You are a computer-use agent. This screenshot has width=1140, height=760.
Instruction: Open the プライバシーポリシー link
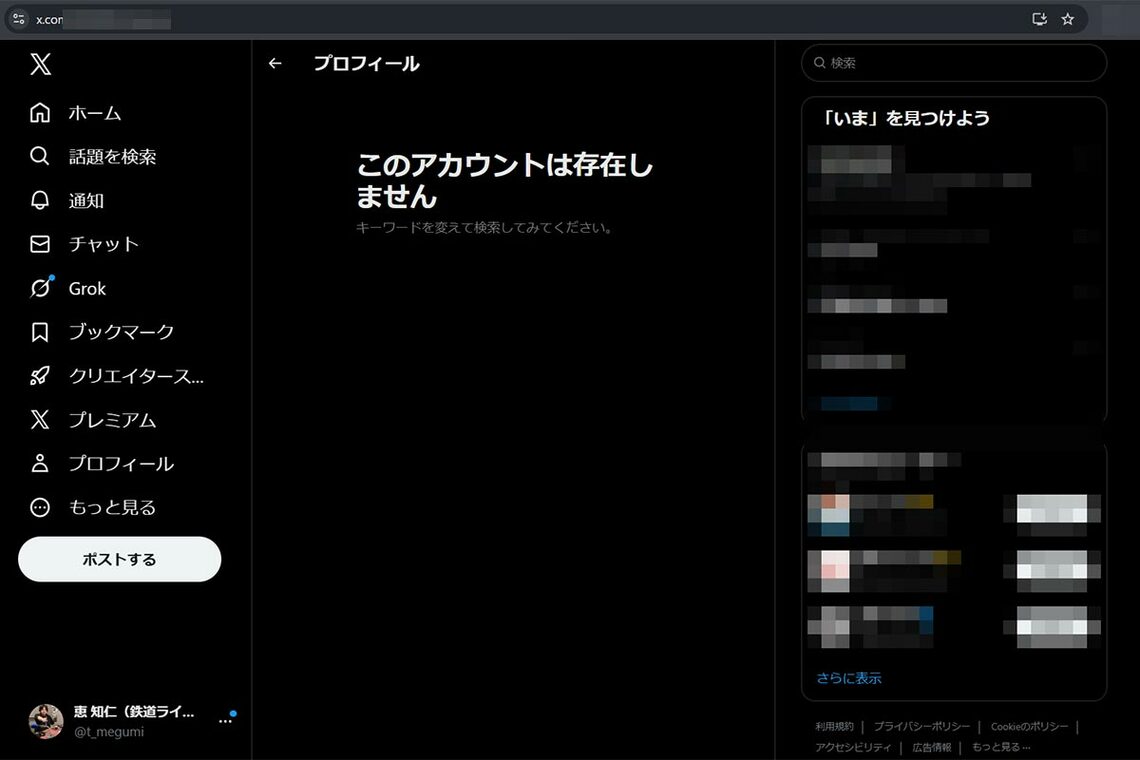tap(921, 727)
